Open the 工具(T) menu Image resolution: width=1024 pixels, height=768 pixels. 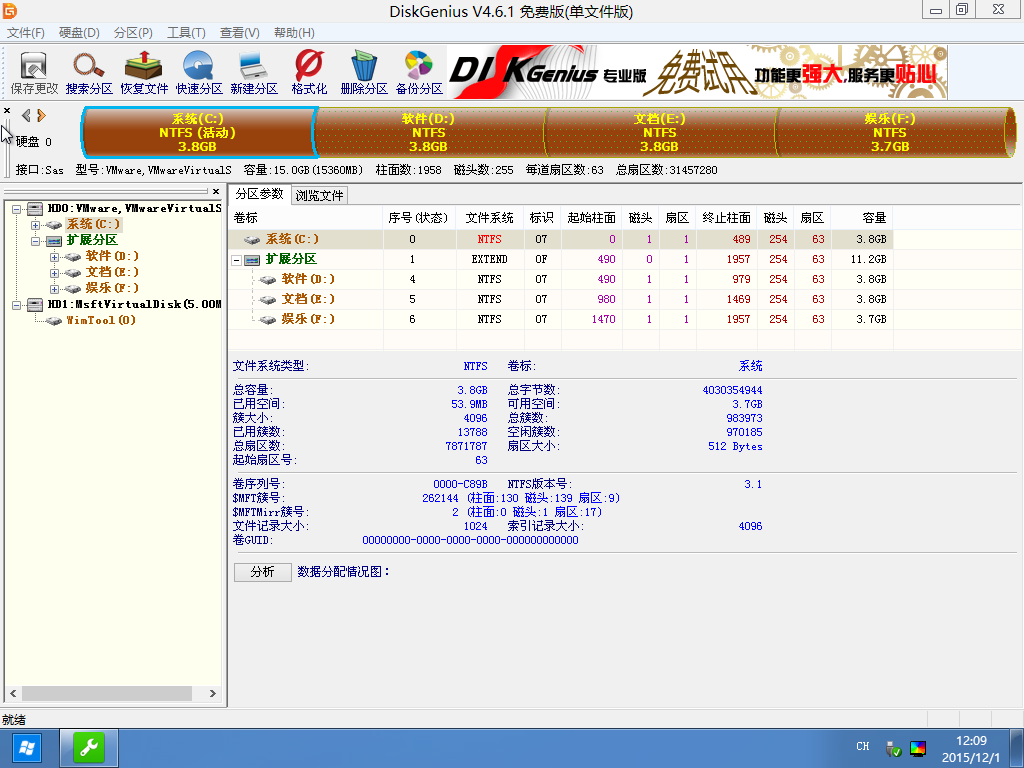(186, 33)
